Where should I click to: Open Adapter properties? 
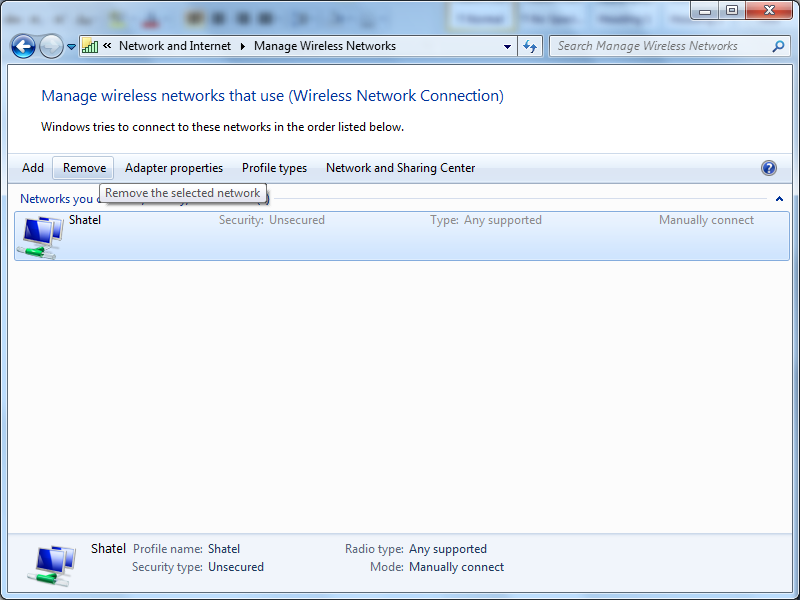(174, 168)
